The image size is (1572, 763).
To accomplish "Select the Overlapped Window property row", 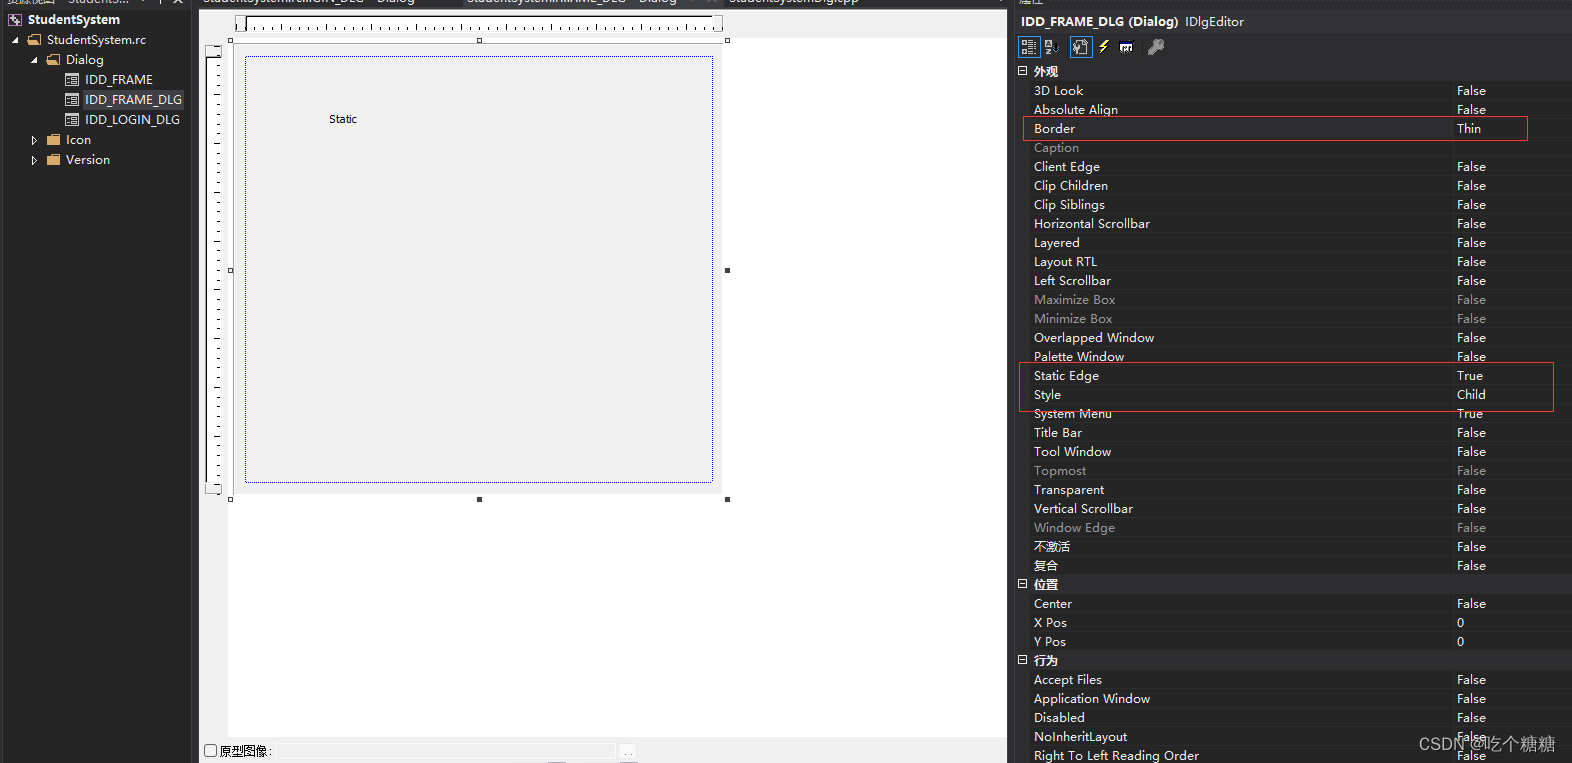I will [1301, 338].
